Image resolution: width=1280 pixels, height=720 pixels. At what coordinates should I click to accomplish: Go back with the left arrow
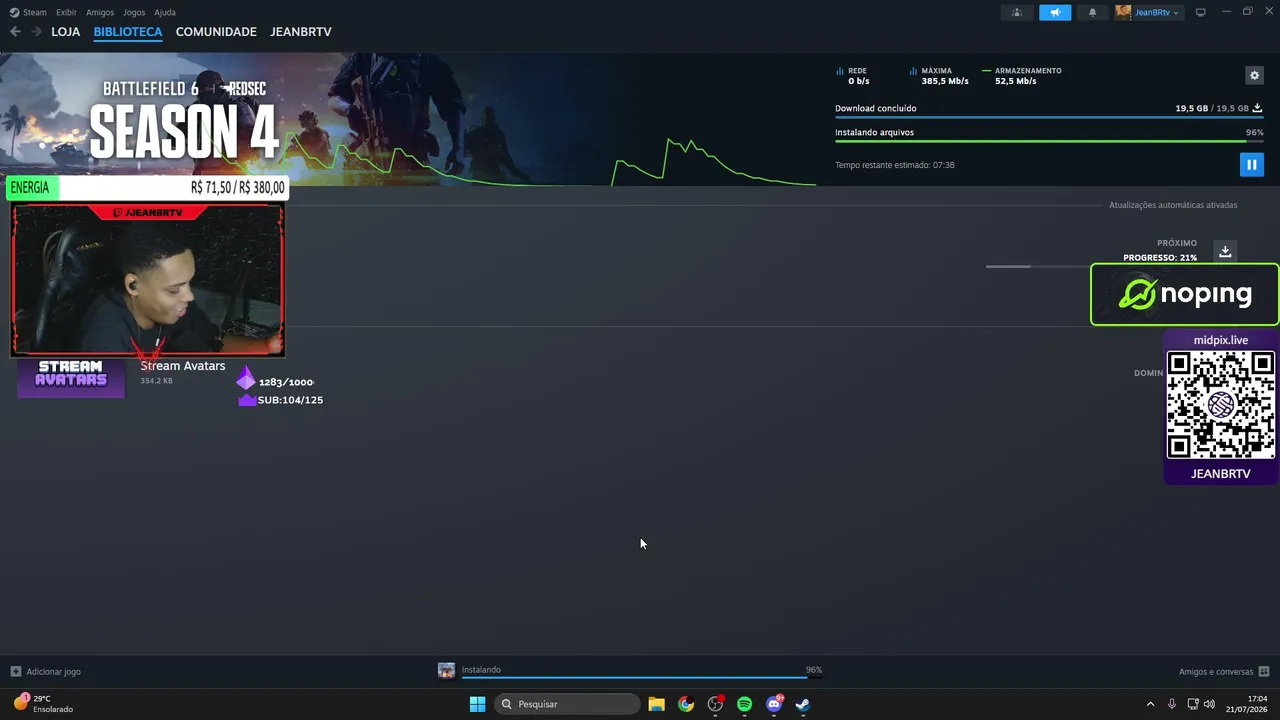pyautogui.click(x=15, y=32)
